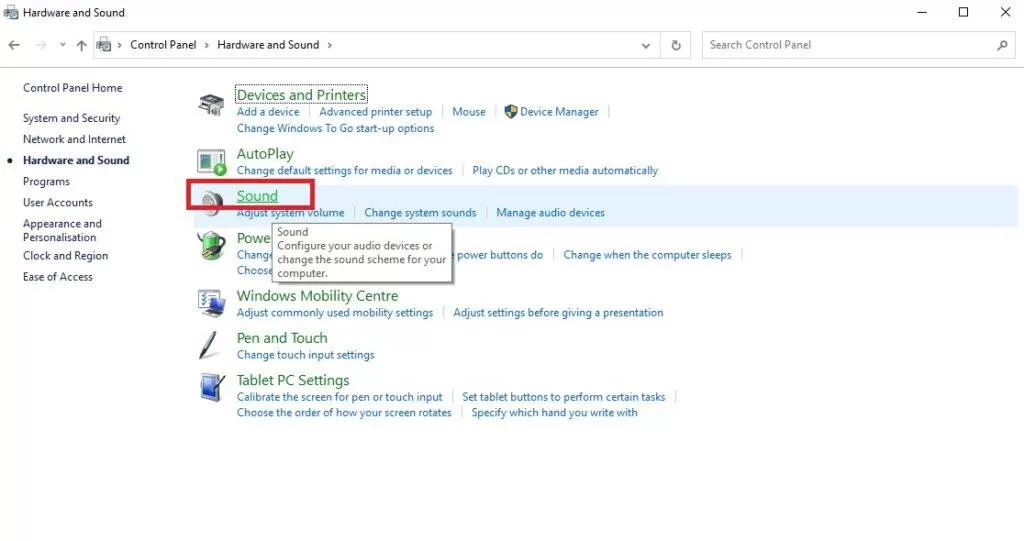Open Control Panel Home
The width and height of the screenshot is (1024, 541).
coord(72,88)
